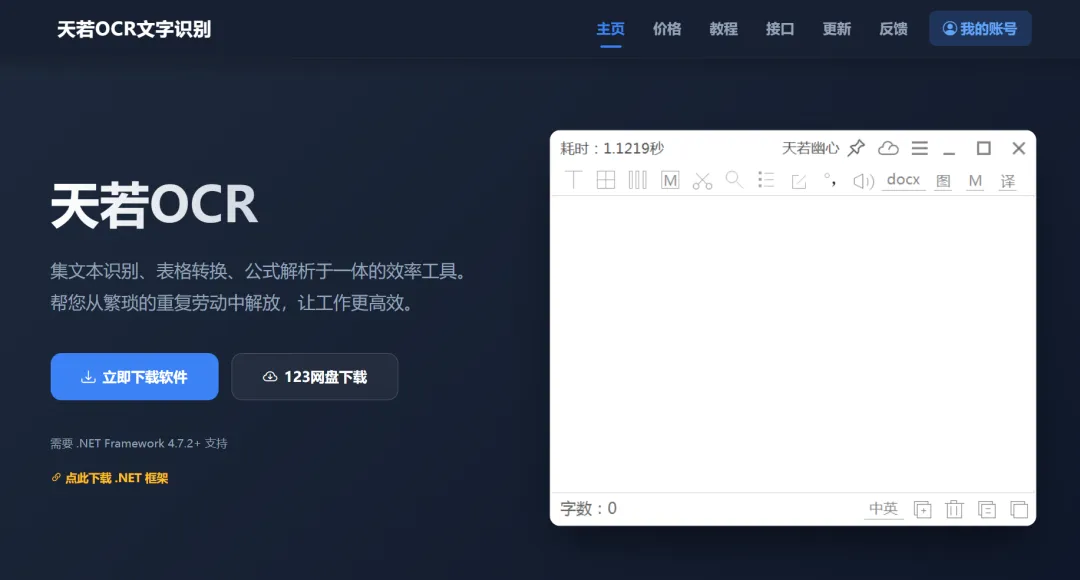Viewport: 1080px width, 580px height.
Task: Click the 123网盘下载 button
Action: tap(315, 377)
